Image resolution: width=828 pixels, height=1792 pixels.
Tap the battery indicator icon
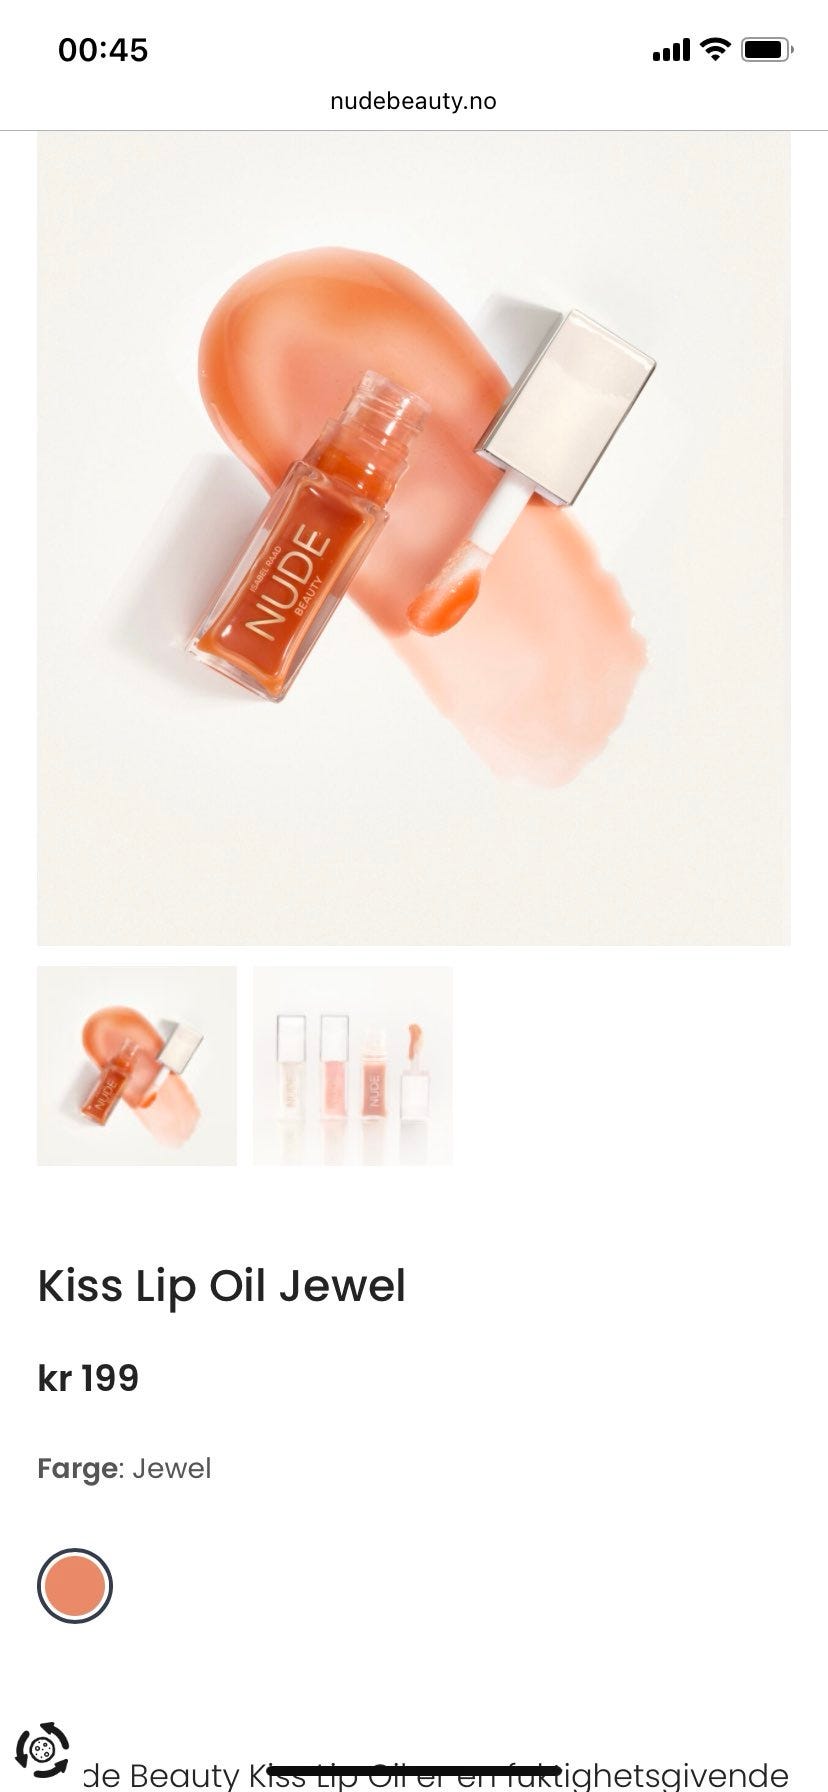pos(767,49)
